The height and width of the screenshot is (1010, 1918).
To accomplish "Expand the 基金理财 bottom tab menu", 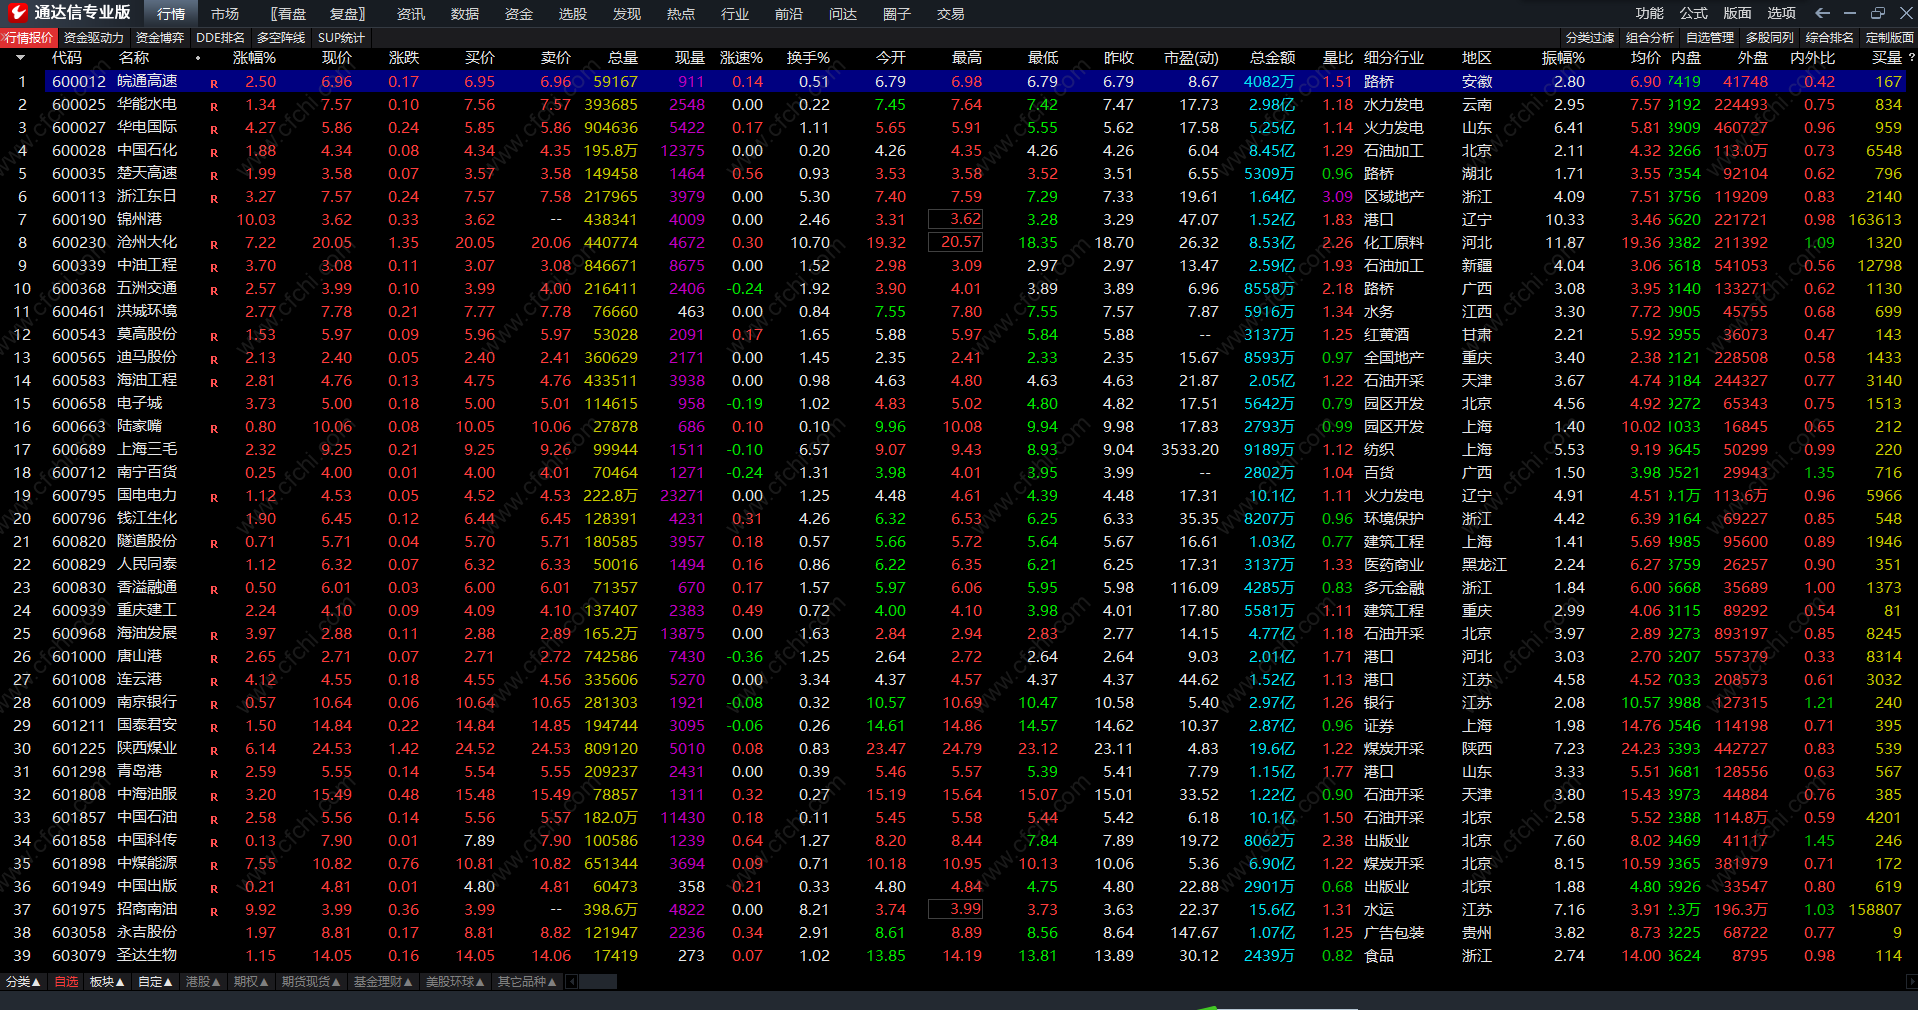I will [383, 982].
